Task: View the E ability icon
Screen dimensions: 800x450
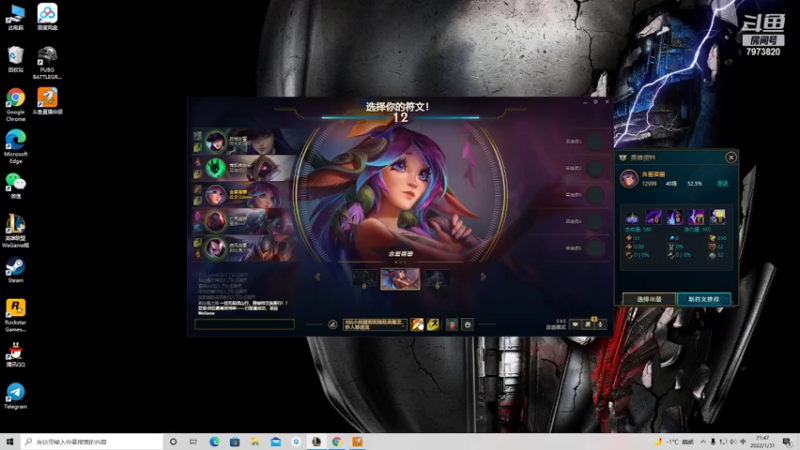Action: [x=696, y=217]
